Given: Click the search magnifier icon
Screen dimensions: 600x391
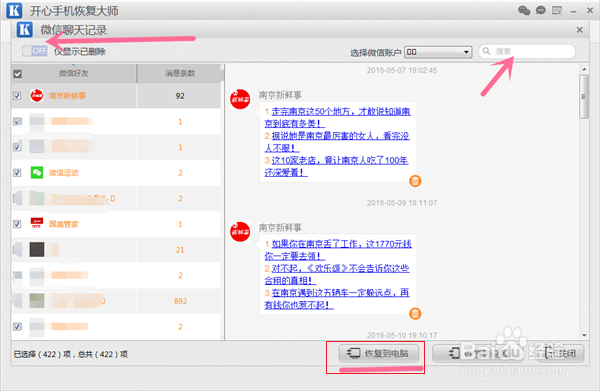Looking at the screenshot, I should tap(486, 51).
